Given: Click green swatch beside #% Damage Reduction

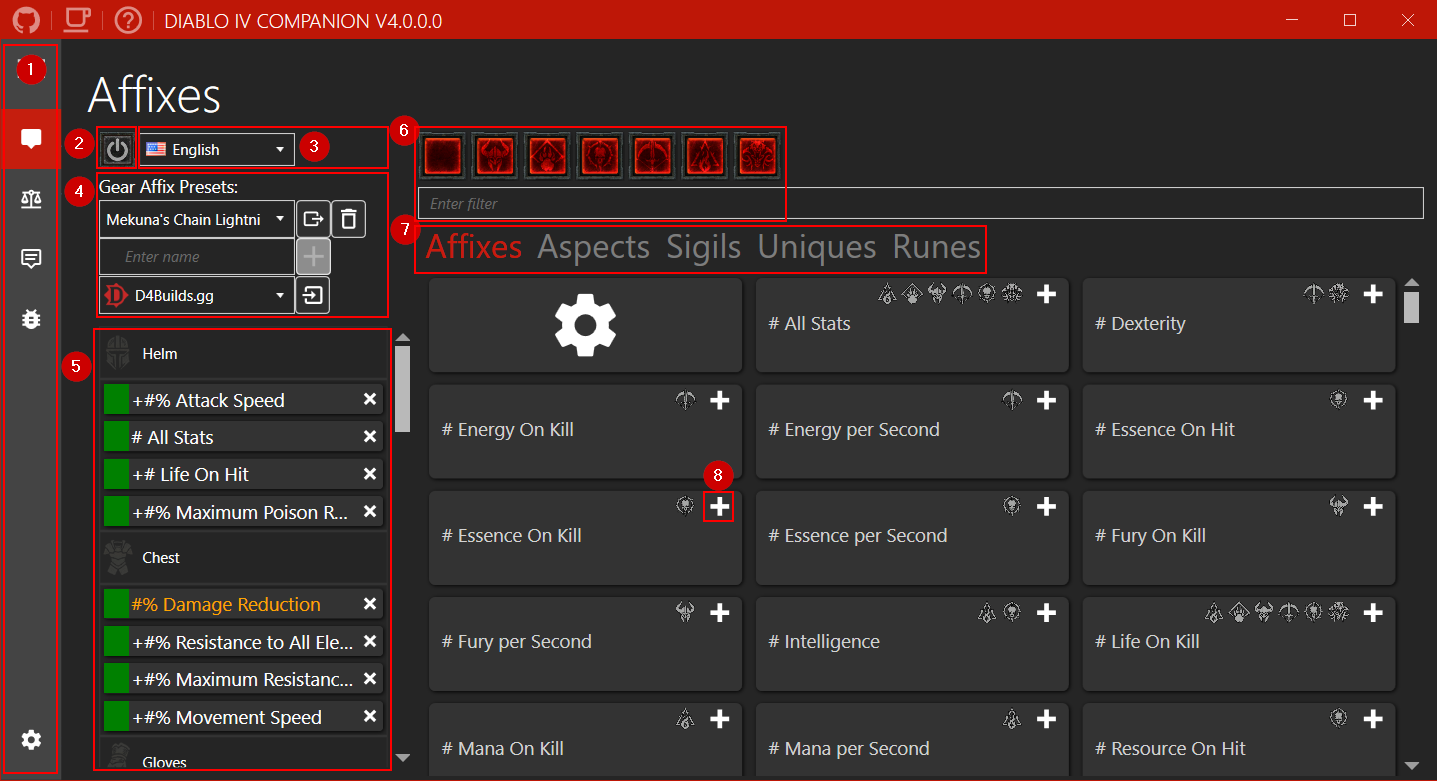Looking at the screenshot, I should click(x=117, y=604).
